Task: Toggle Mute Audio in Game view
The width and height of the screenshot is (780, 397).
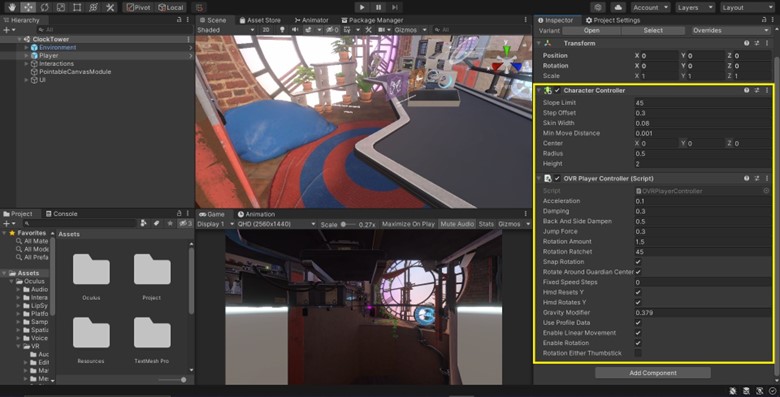Action: pos(457,224)
